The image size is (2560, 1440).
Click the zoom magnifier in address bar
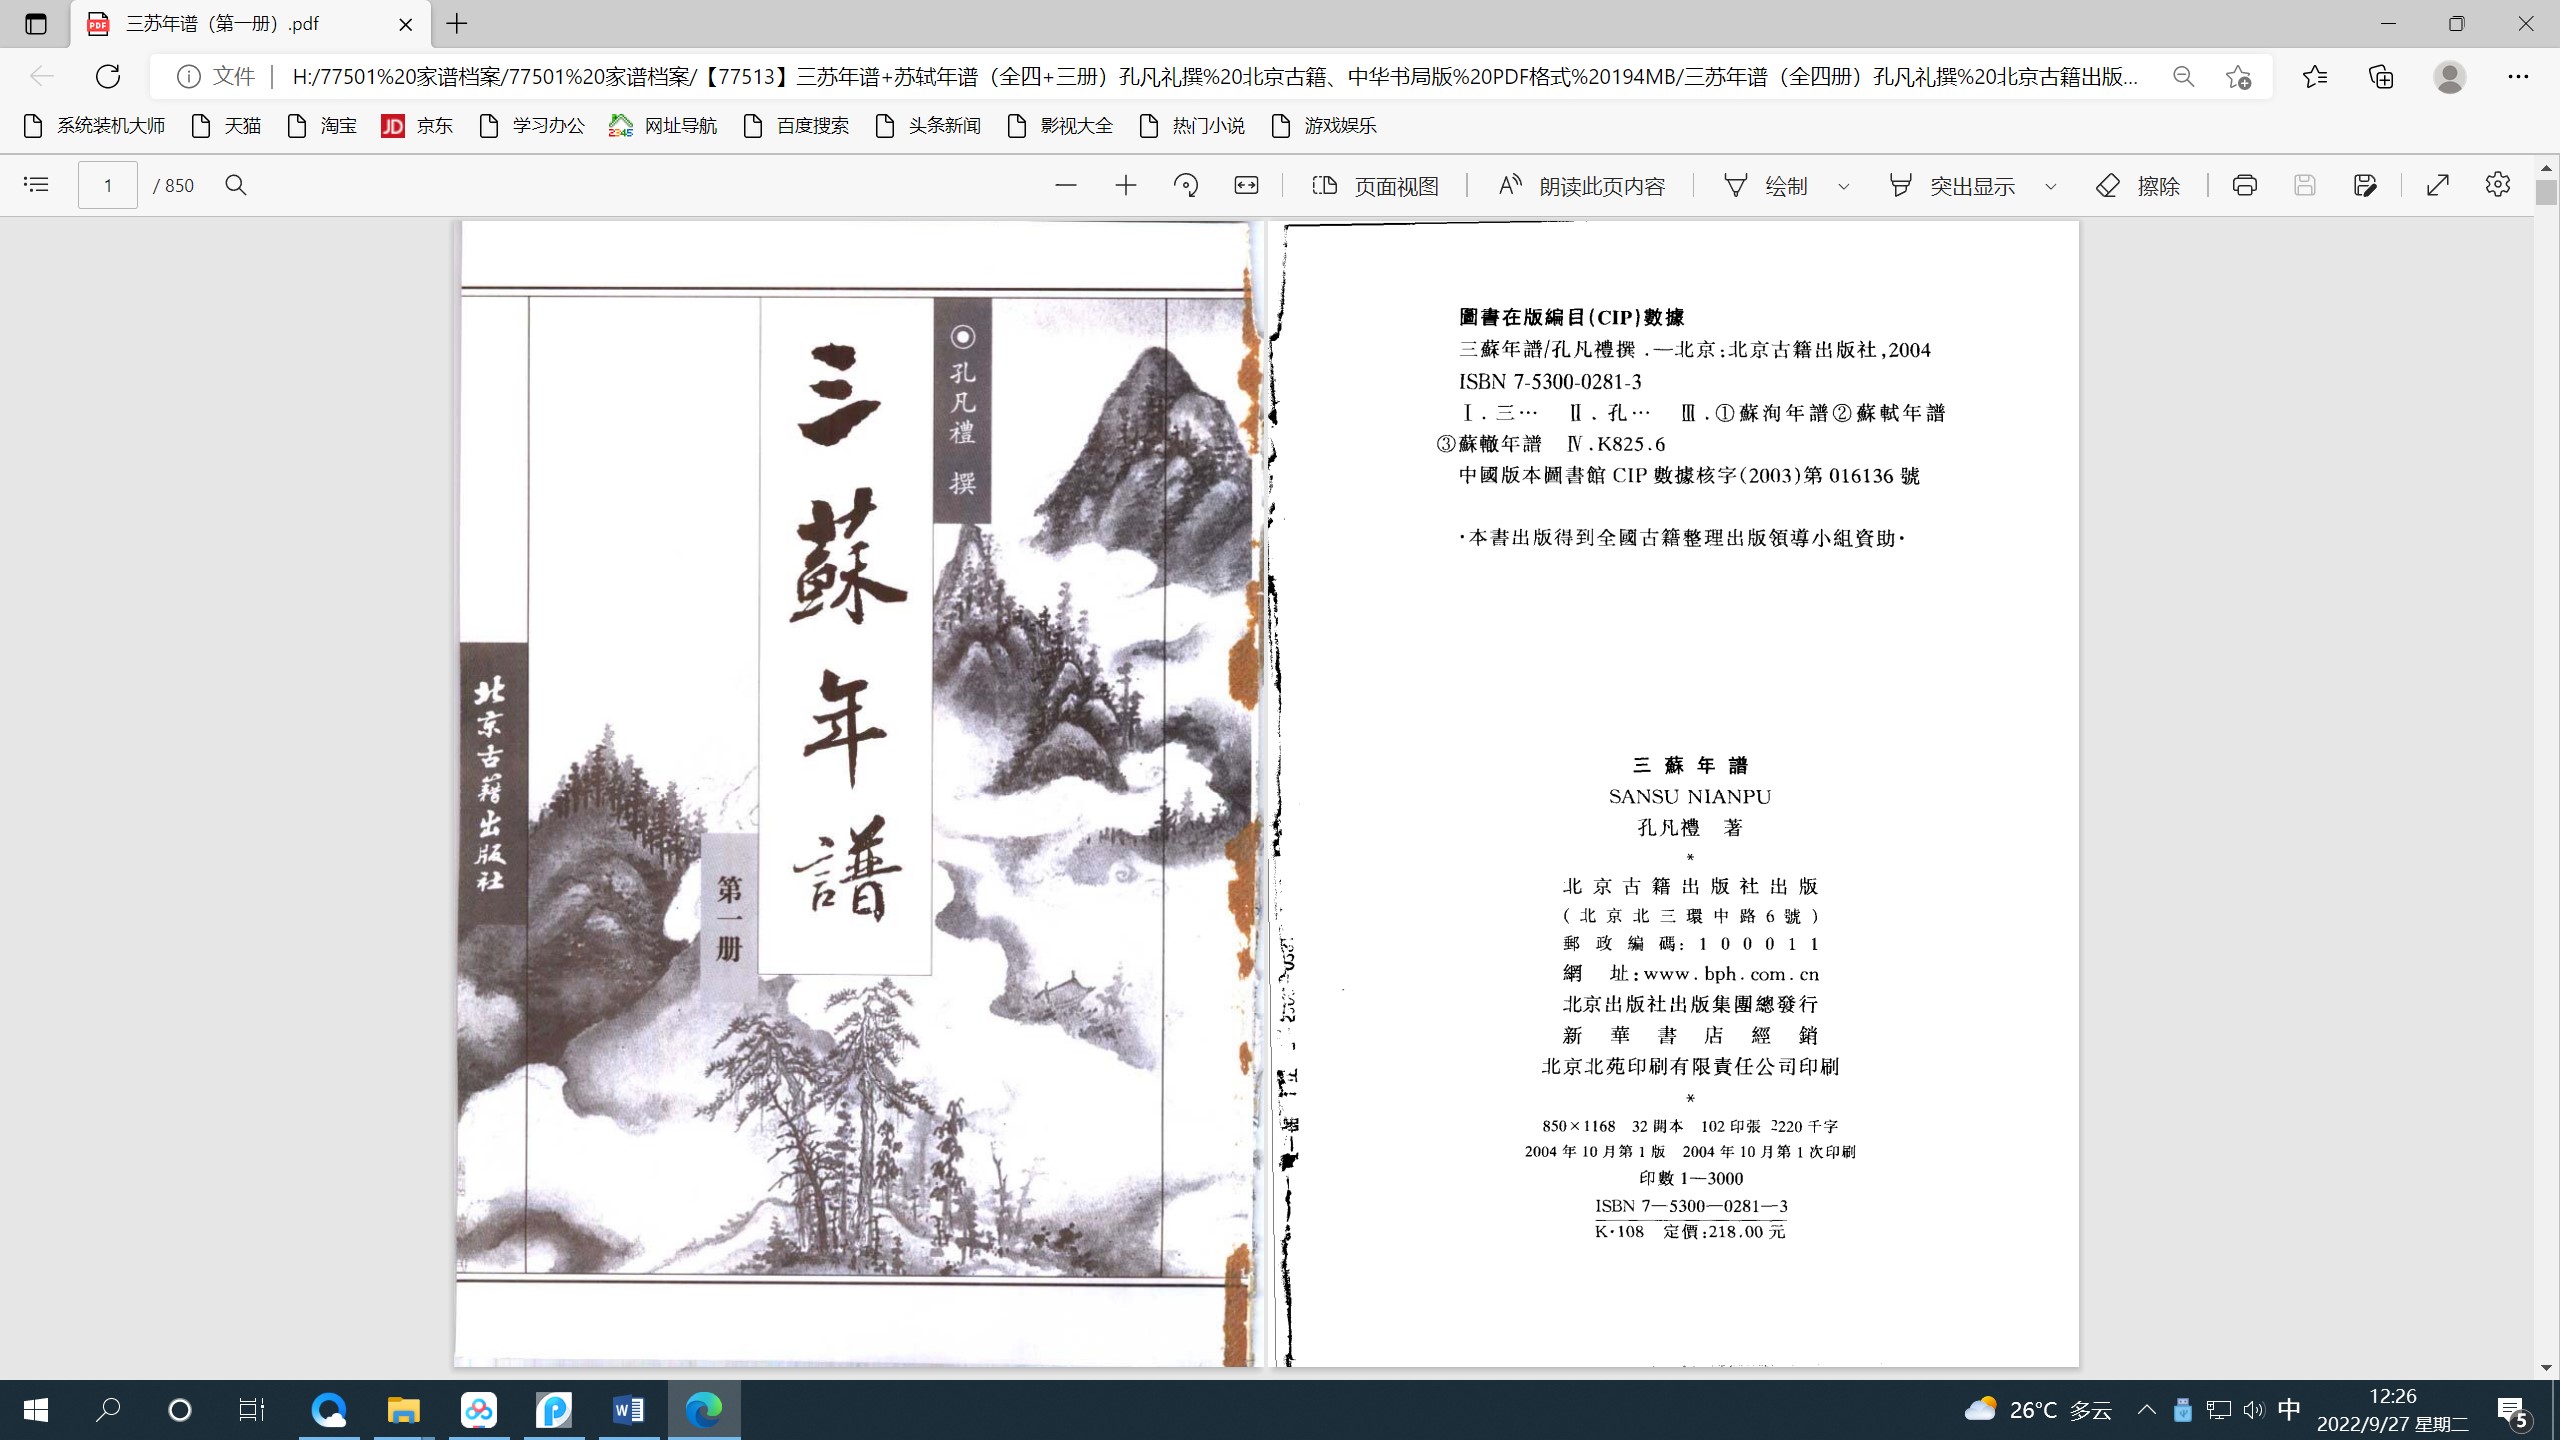coord(2184,76)
